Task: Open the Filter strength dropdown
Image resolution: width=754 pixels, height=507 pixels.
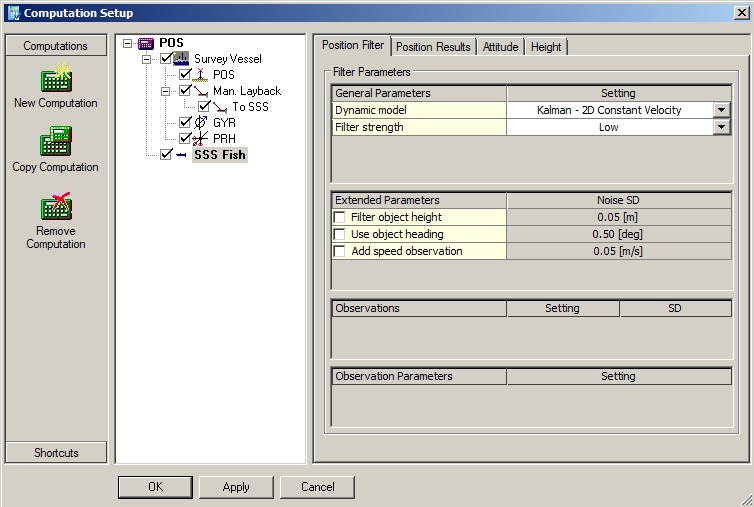Action: click(721, 127)
